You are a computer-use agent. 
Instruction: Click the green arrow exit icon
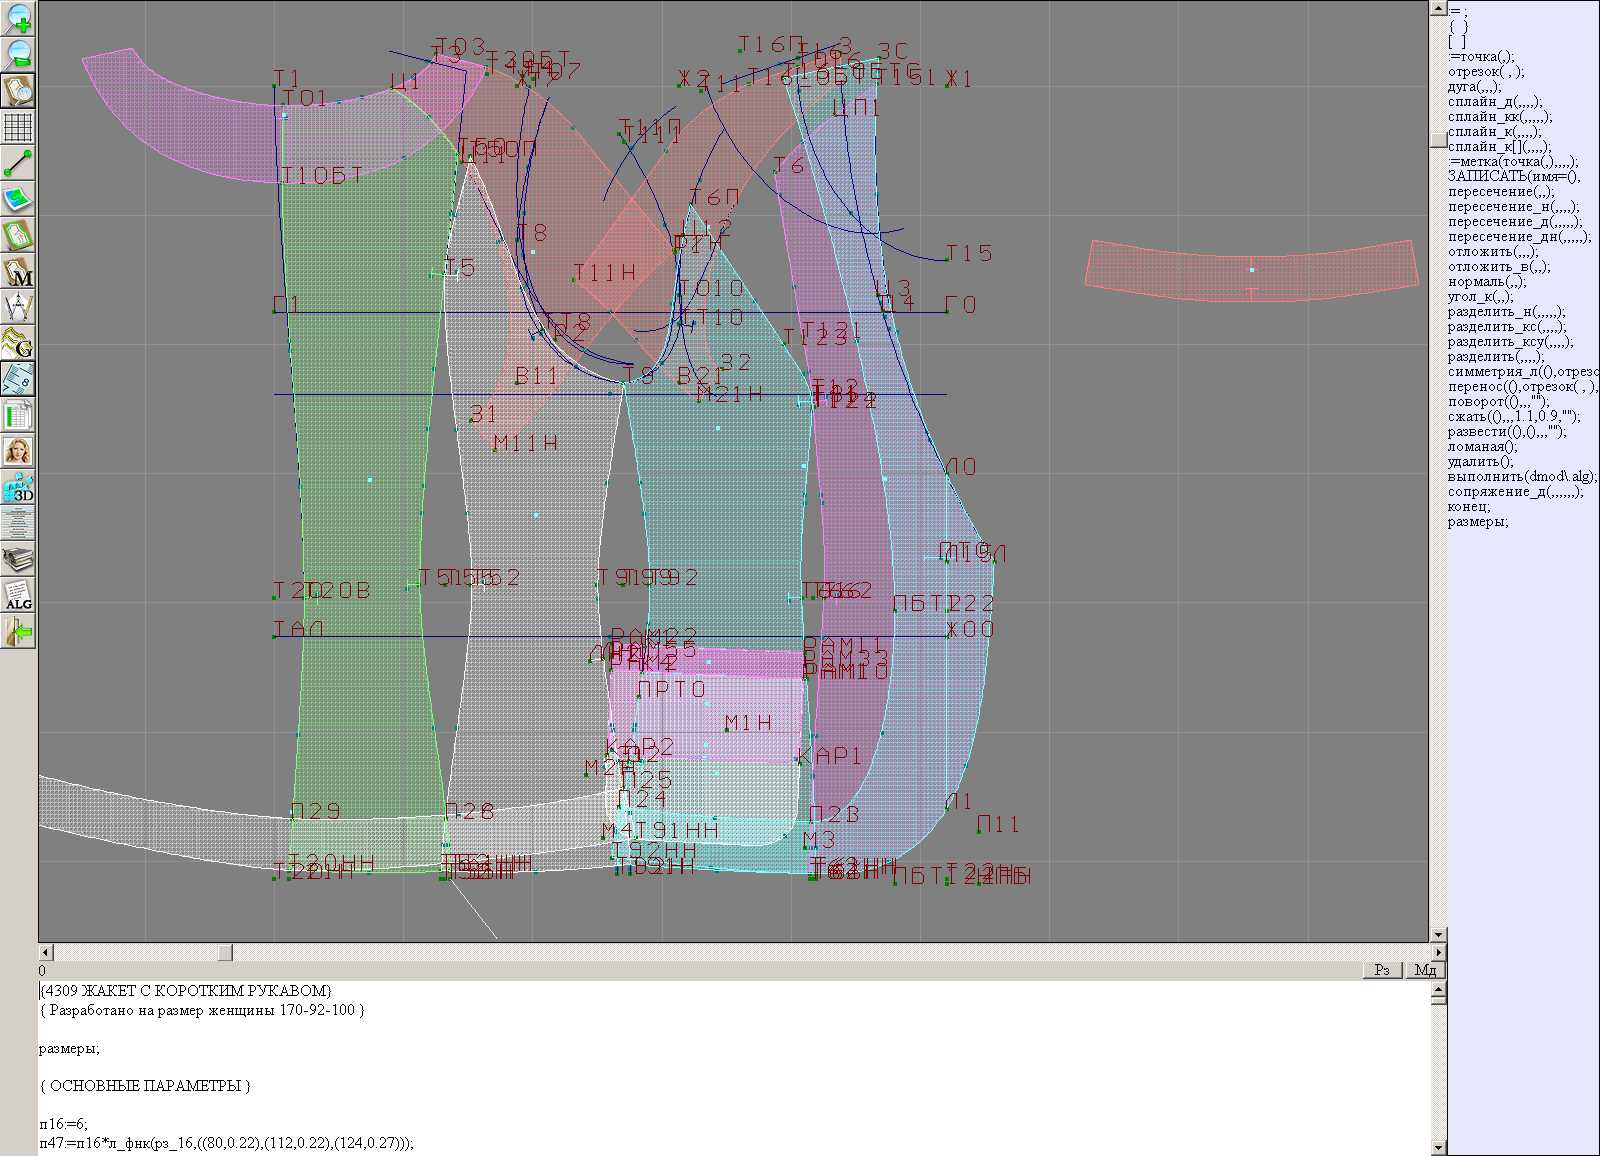point(18,632)
